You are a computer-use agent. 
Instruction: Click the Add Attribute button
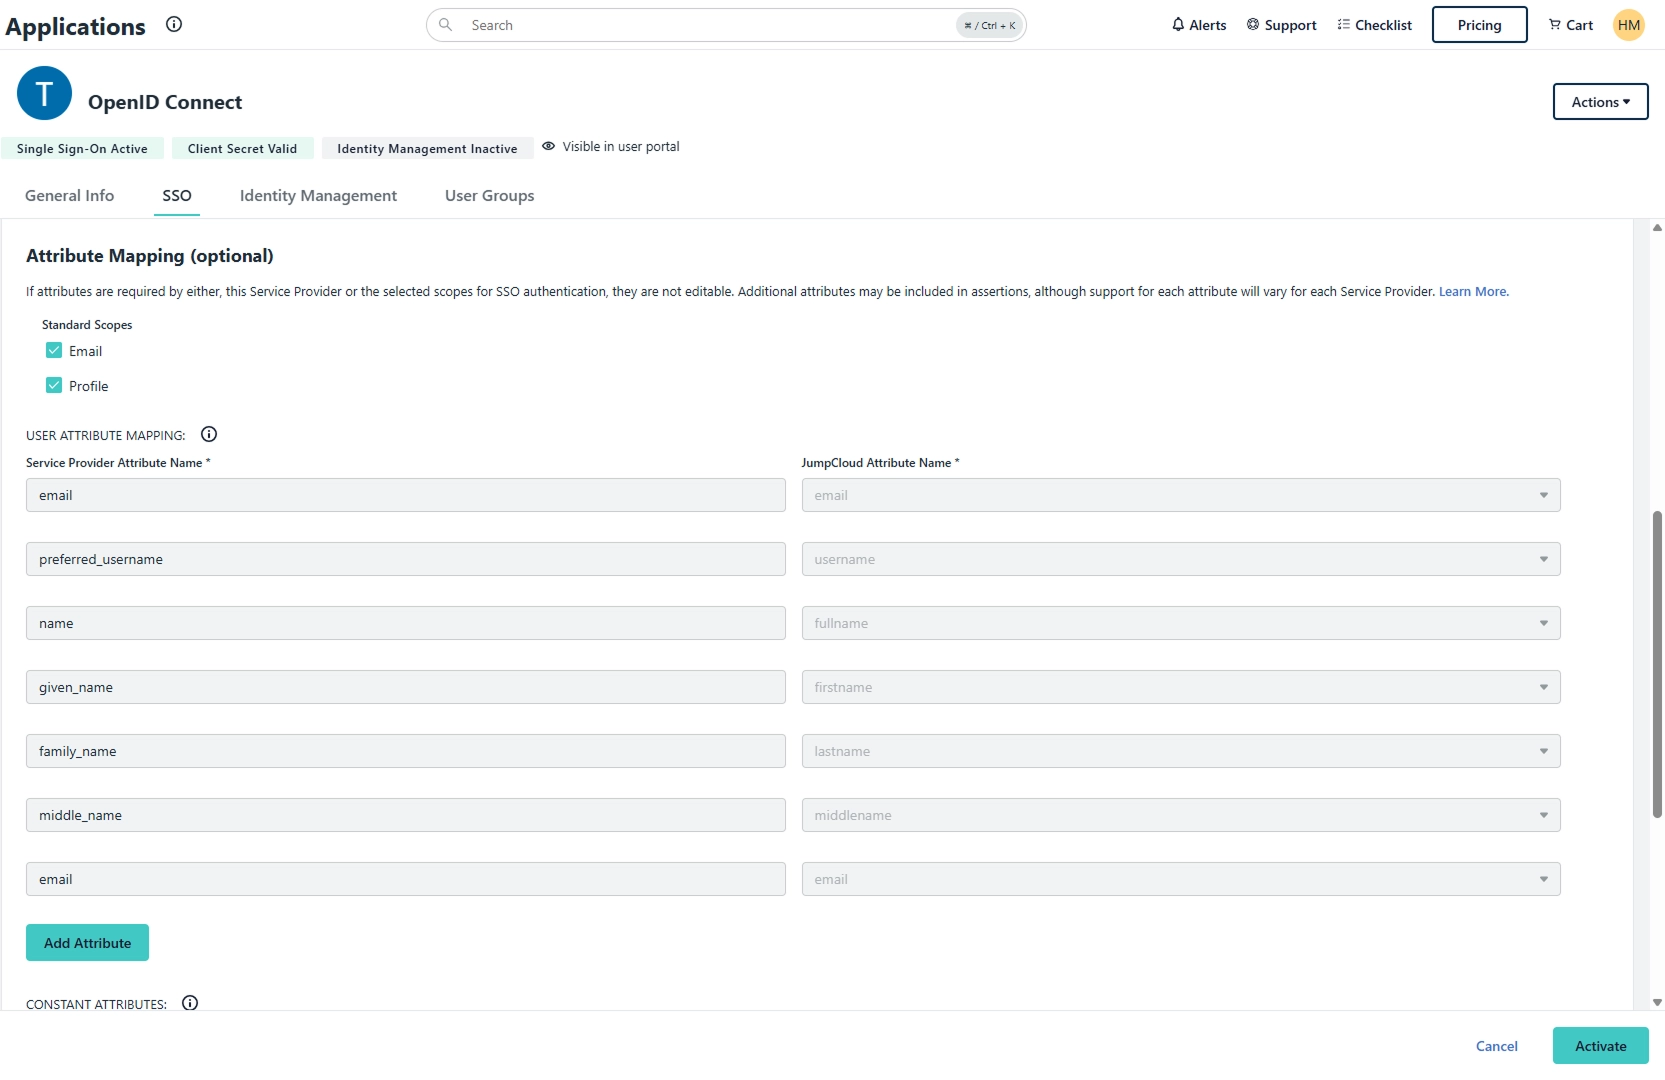(x=87, y=943)
